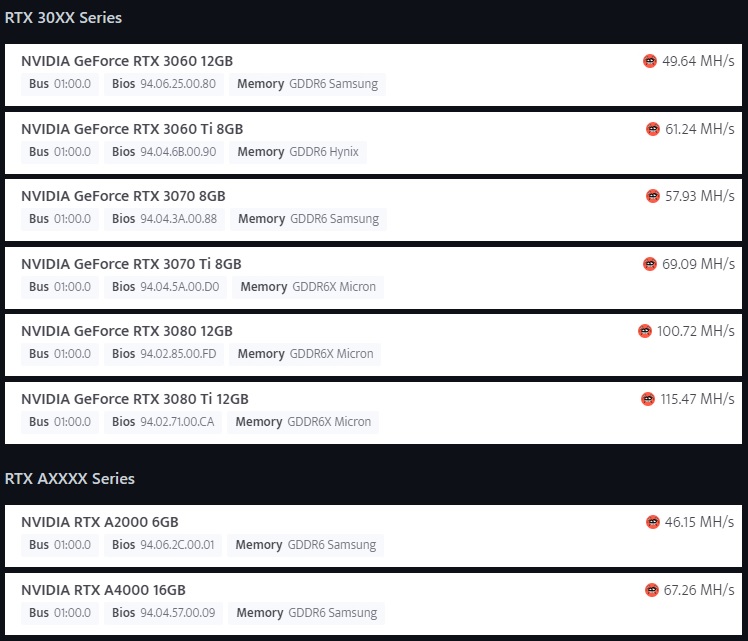Click Bios 94.04.3A.00.88 tag on RTX 3070
Screen dimensions: 748x641
tap(164, 219)
